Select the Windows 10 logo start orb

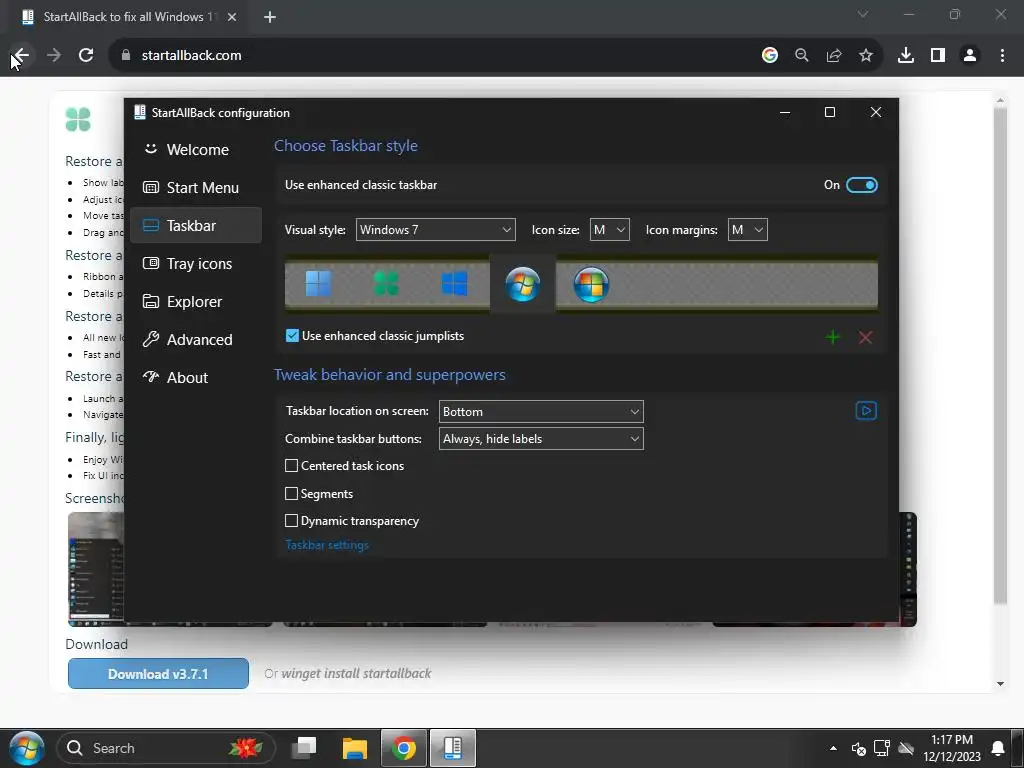pyautogui.click(x=455, y=284)
